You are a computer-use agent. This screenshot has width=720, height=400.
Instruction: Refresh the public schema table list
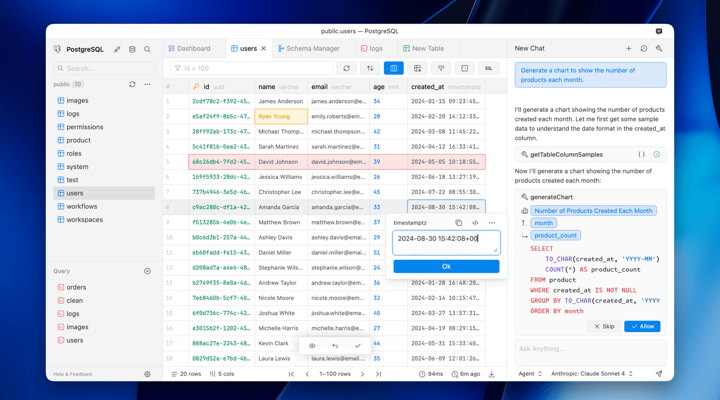pos(132,84)
